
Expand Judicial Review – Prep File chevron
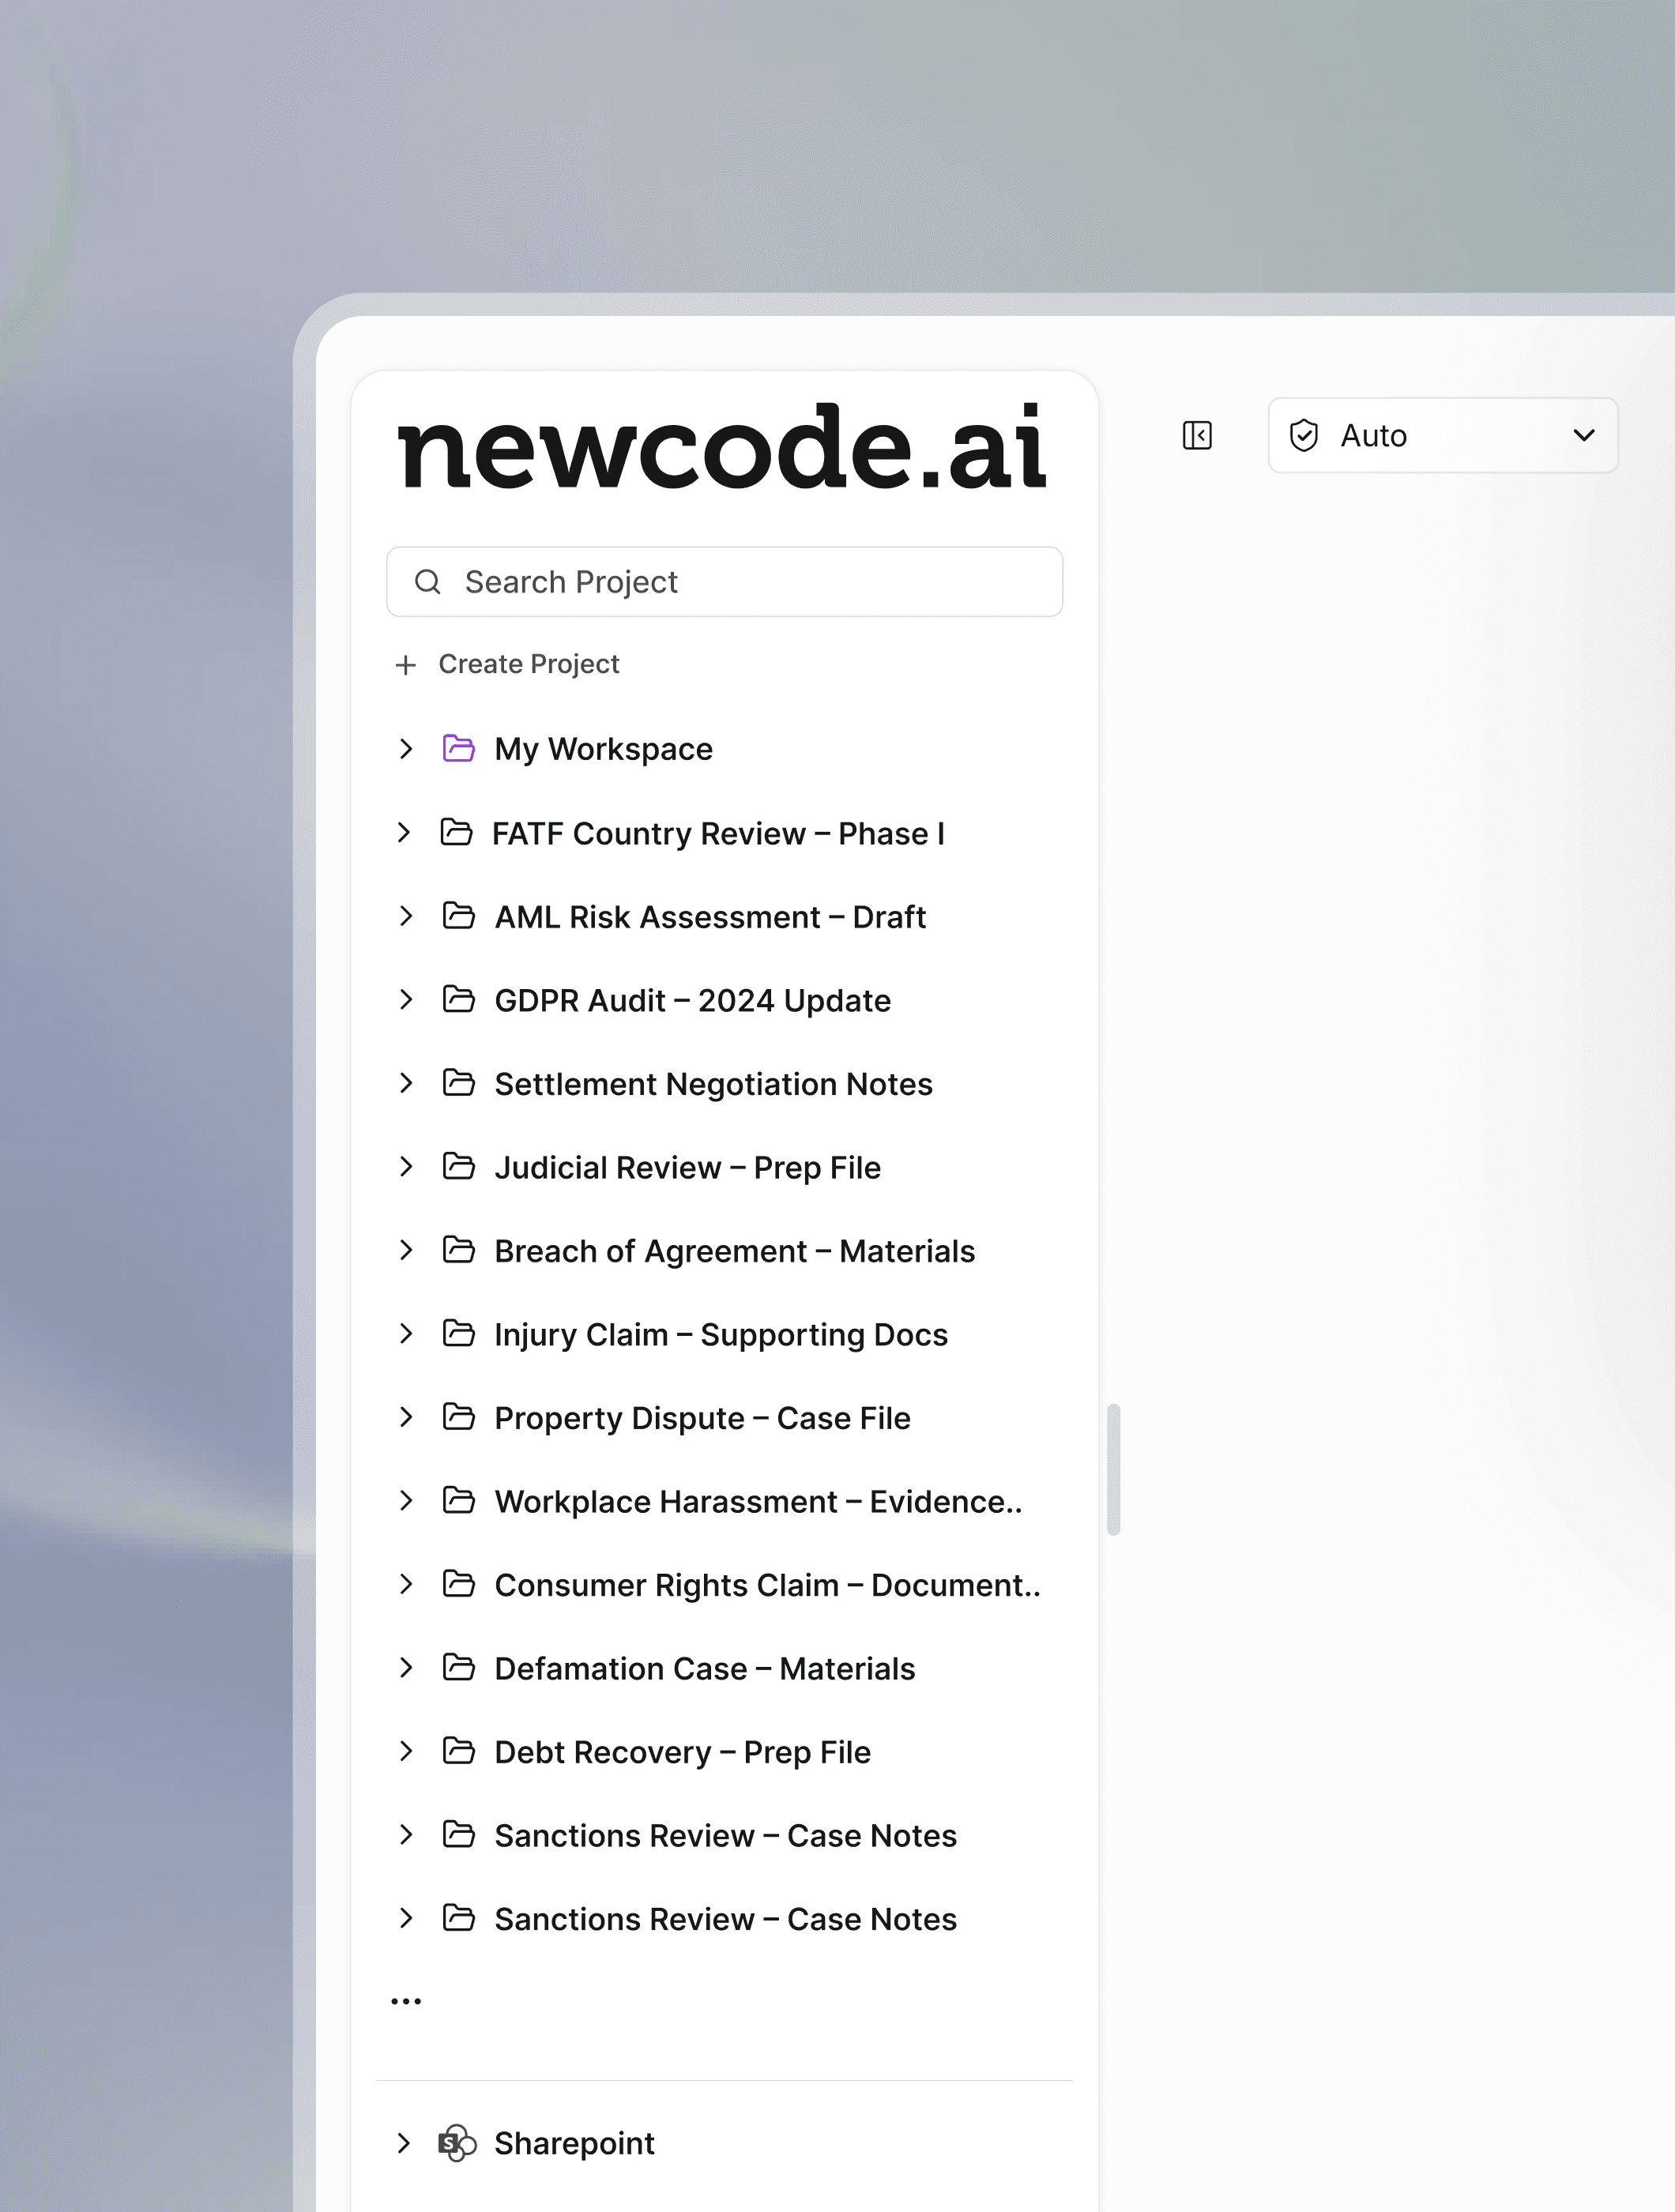pos(405,1166)
